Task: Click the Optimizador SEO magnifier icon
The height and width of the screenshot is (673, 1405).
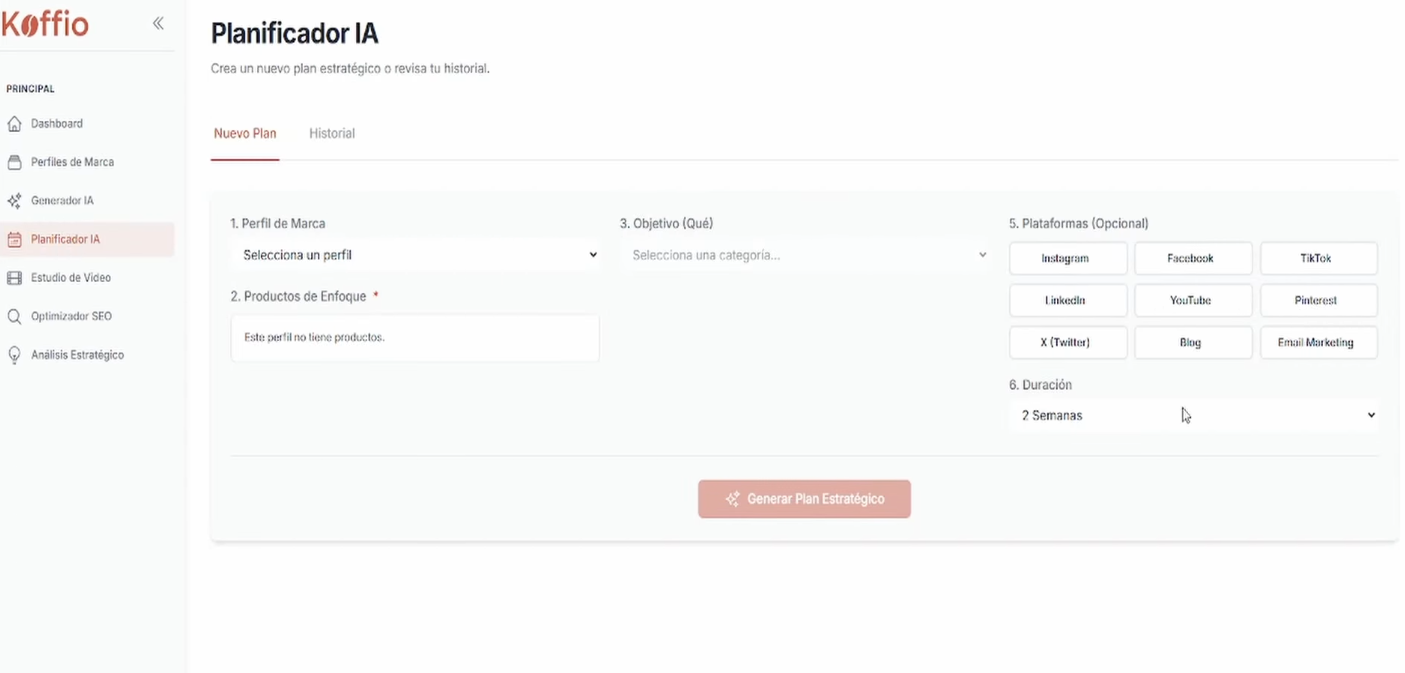Action: 14,316
